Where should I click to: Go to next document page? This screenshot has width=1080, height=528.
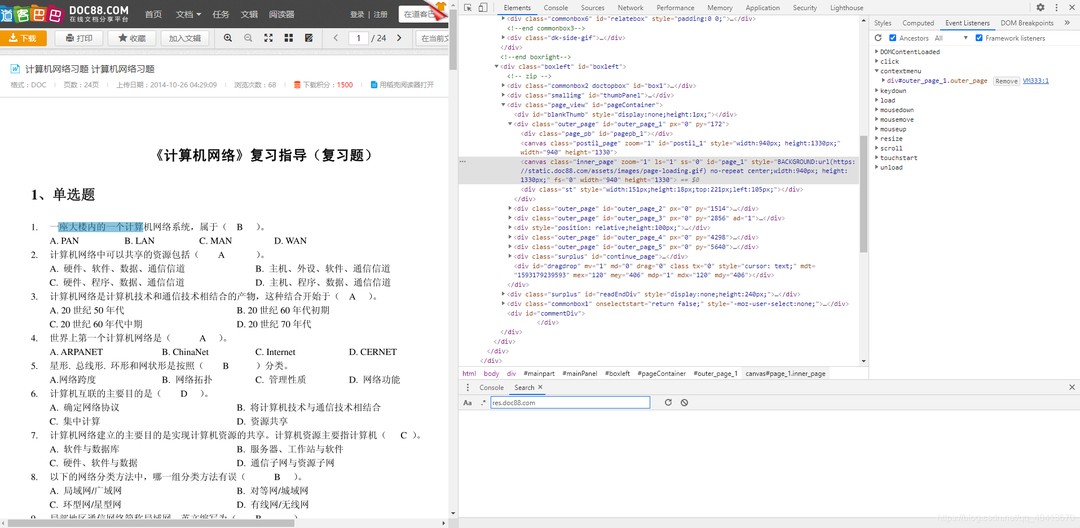click(x=400, y=38)
